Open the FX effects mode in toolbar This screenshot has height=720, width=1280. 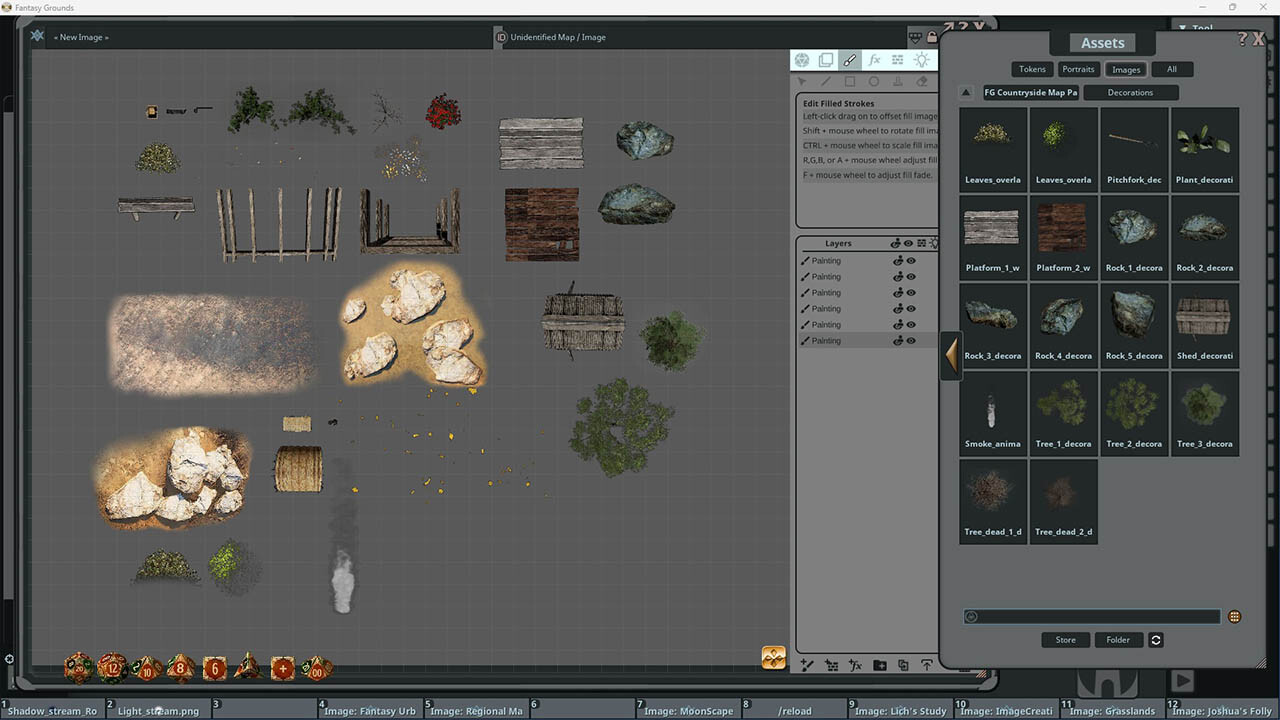pyautogui.click(x=874, y=61)
